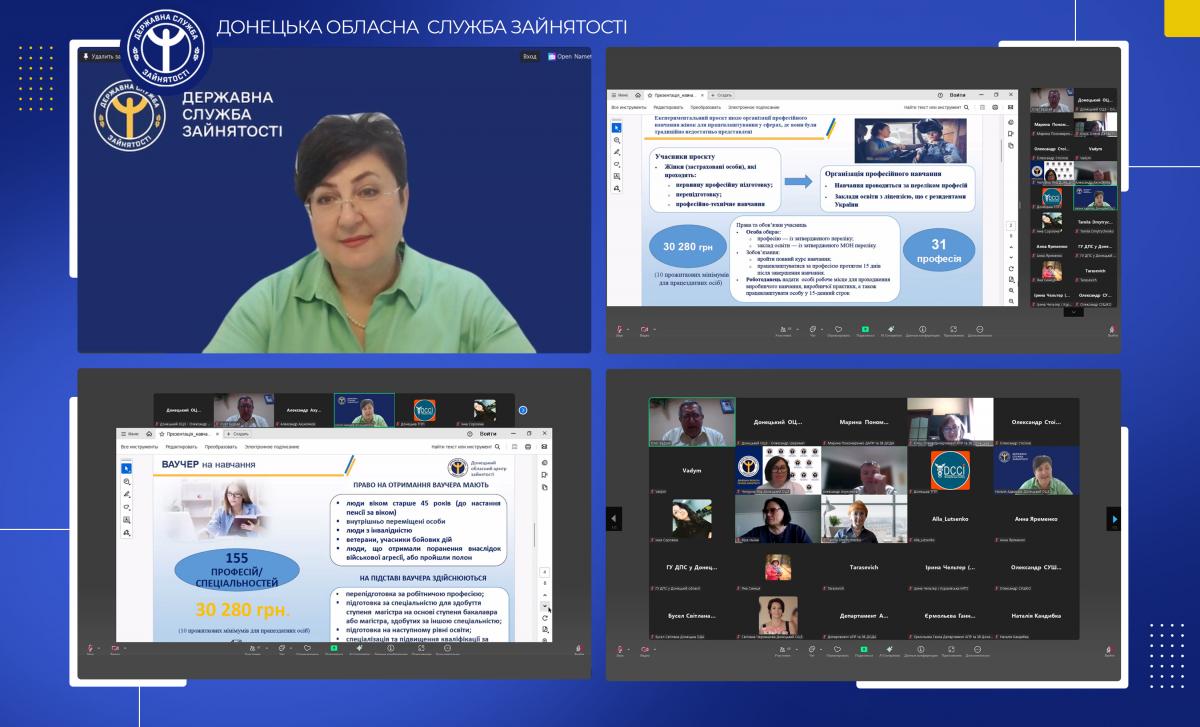Viewport: 1200px width, 727px height.
Task: Click the arrow selection tool in top-right PDF sidebar
Action: pyautogui.click(x=617, y=127)
